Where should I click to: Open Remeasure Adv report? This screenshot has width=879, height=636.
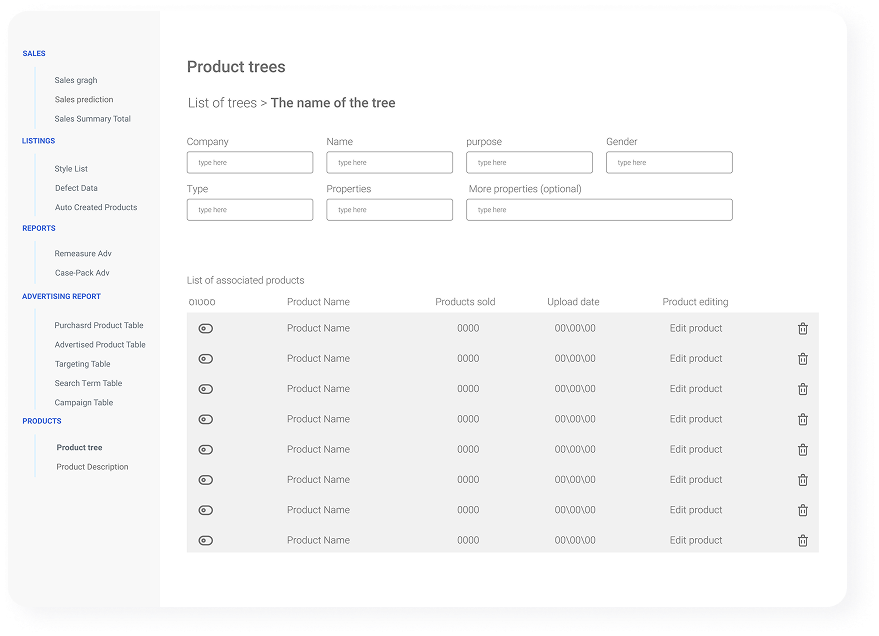83,253
